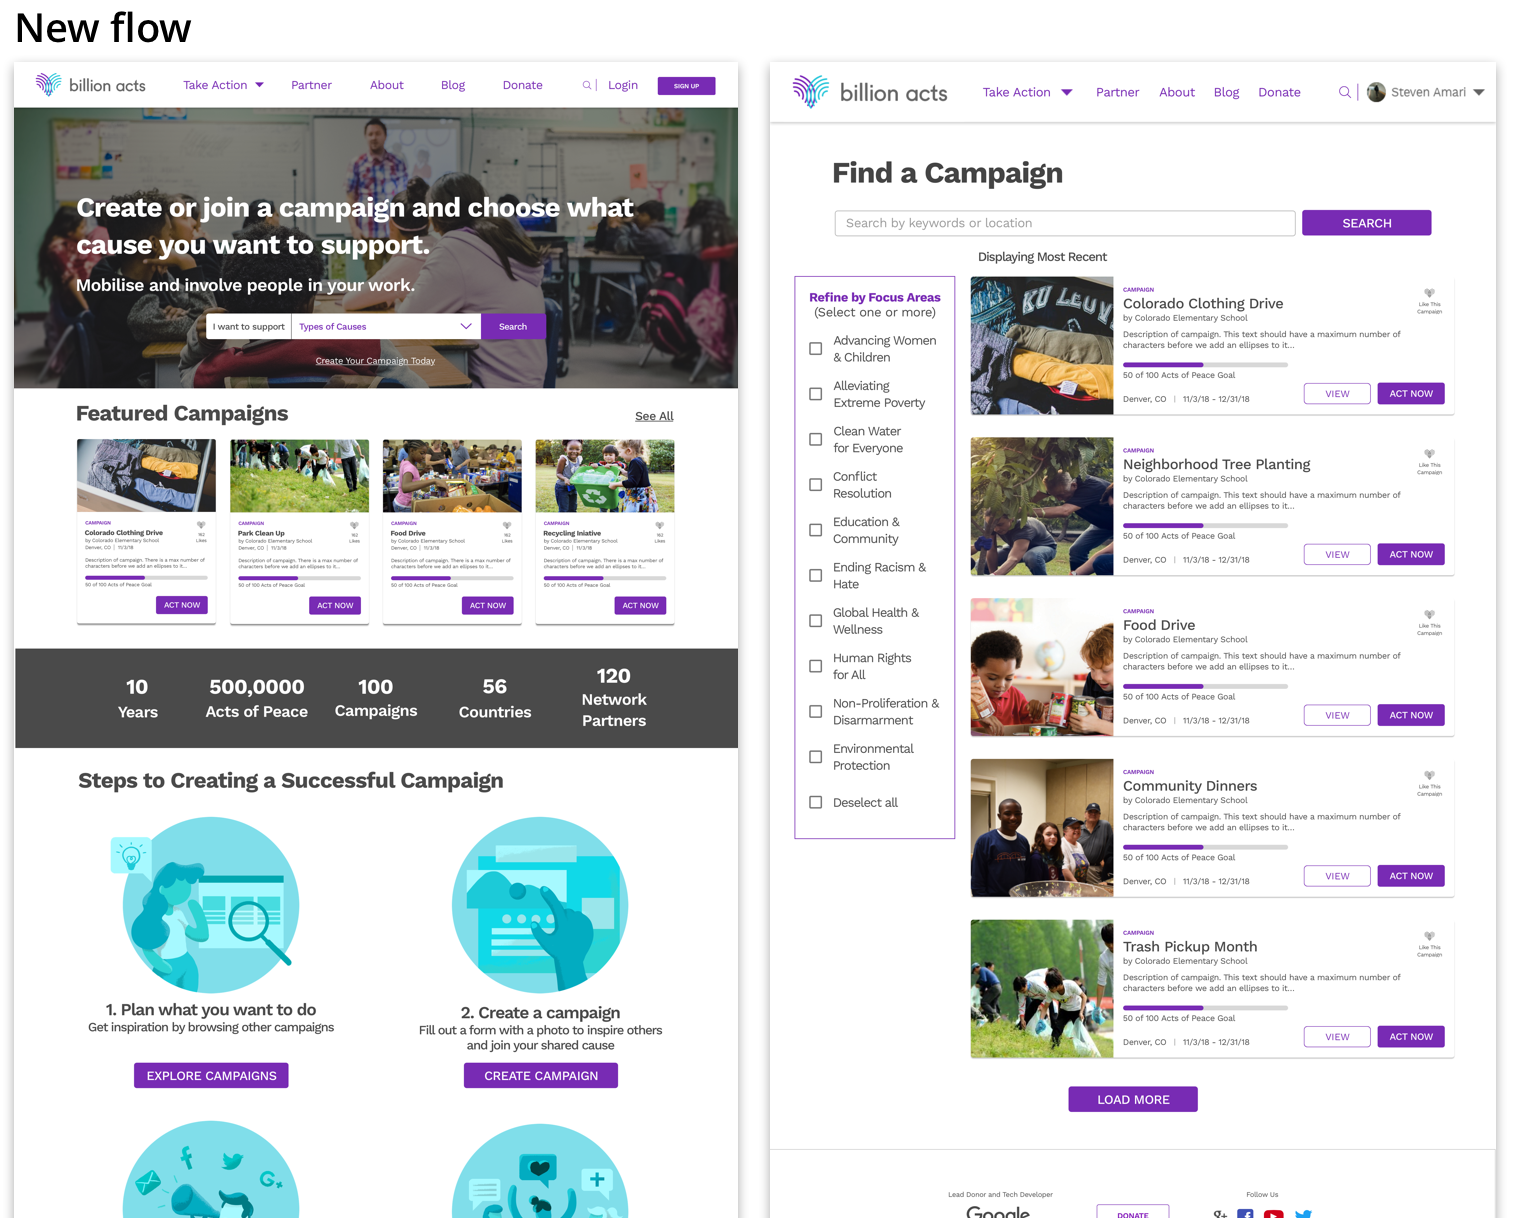This screenshot has height=1218, width=1522.
Task: Click heart icon on featured Colorado Clothing Drive card
Action: click(x=201, y=525)
